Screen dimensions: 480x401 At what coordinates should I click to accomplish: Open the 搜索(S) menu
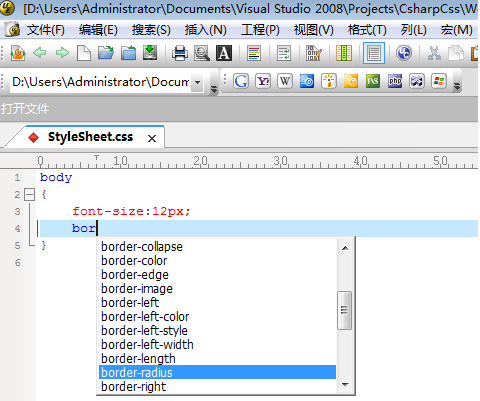point(151,30)
